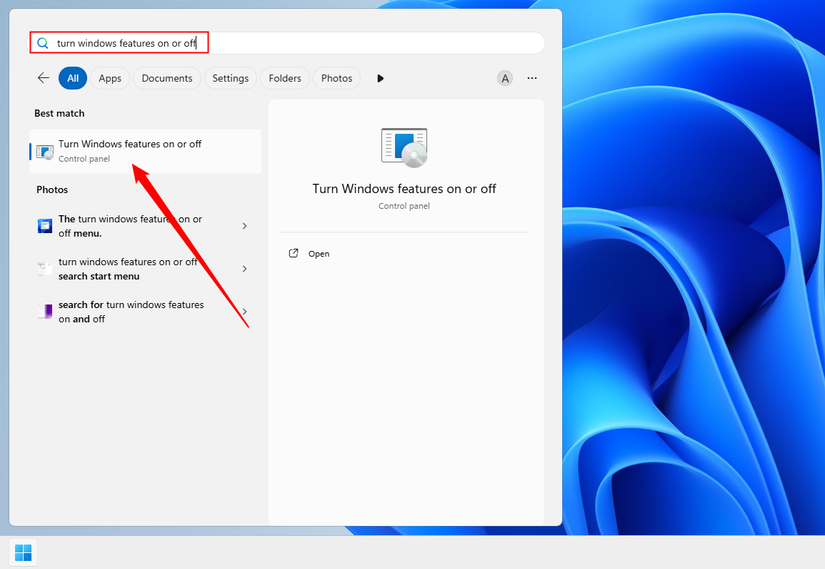The height and width of the screenshot is (569, 825).
Task: Go back with the left arrow
Action: tap(43, 78)
